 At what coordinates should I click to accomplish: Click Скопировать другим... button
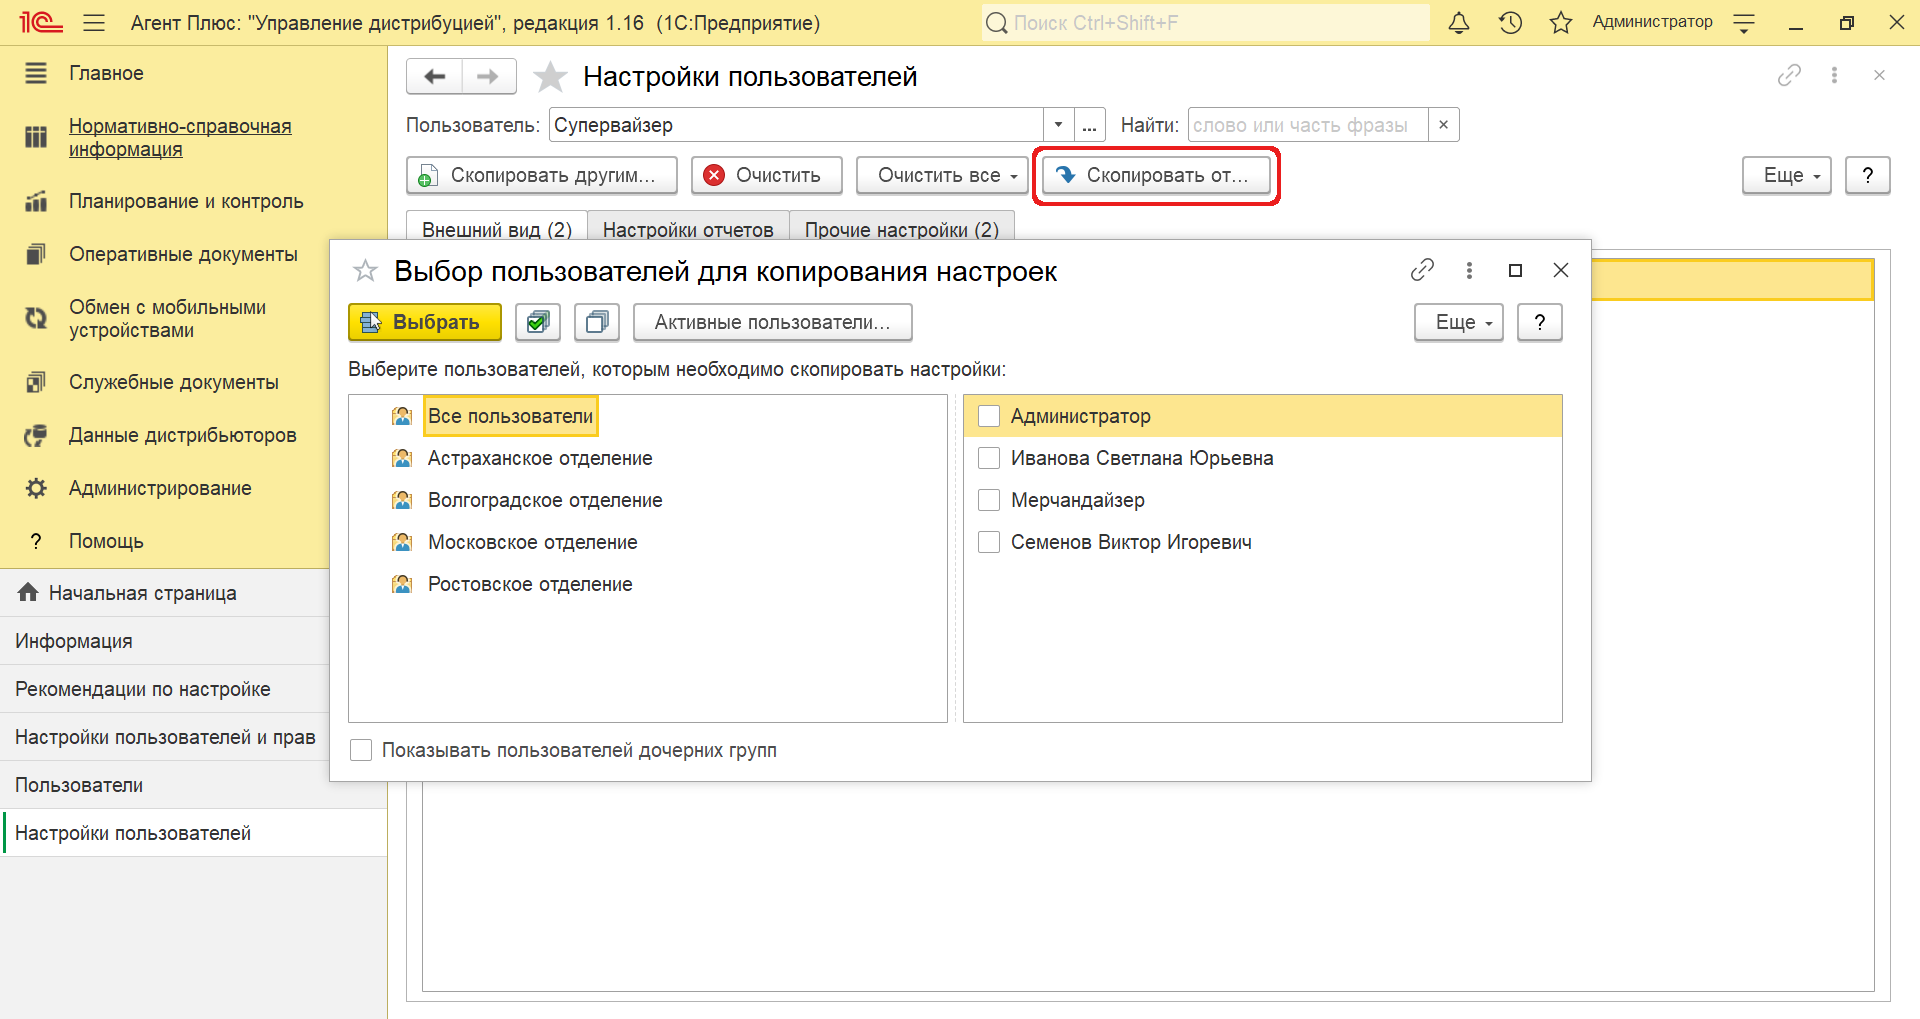click(x=542, y=175)
